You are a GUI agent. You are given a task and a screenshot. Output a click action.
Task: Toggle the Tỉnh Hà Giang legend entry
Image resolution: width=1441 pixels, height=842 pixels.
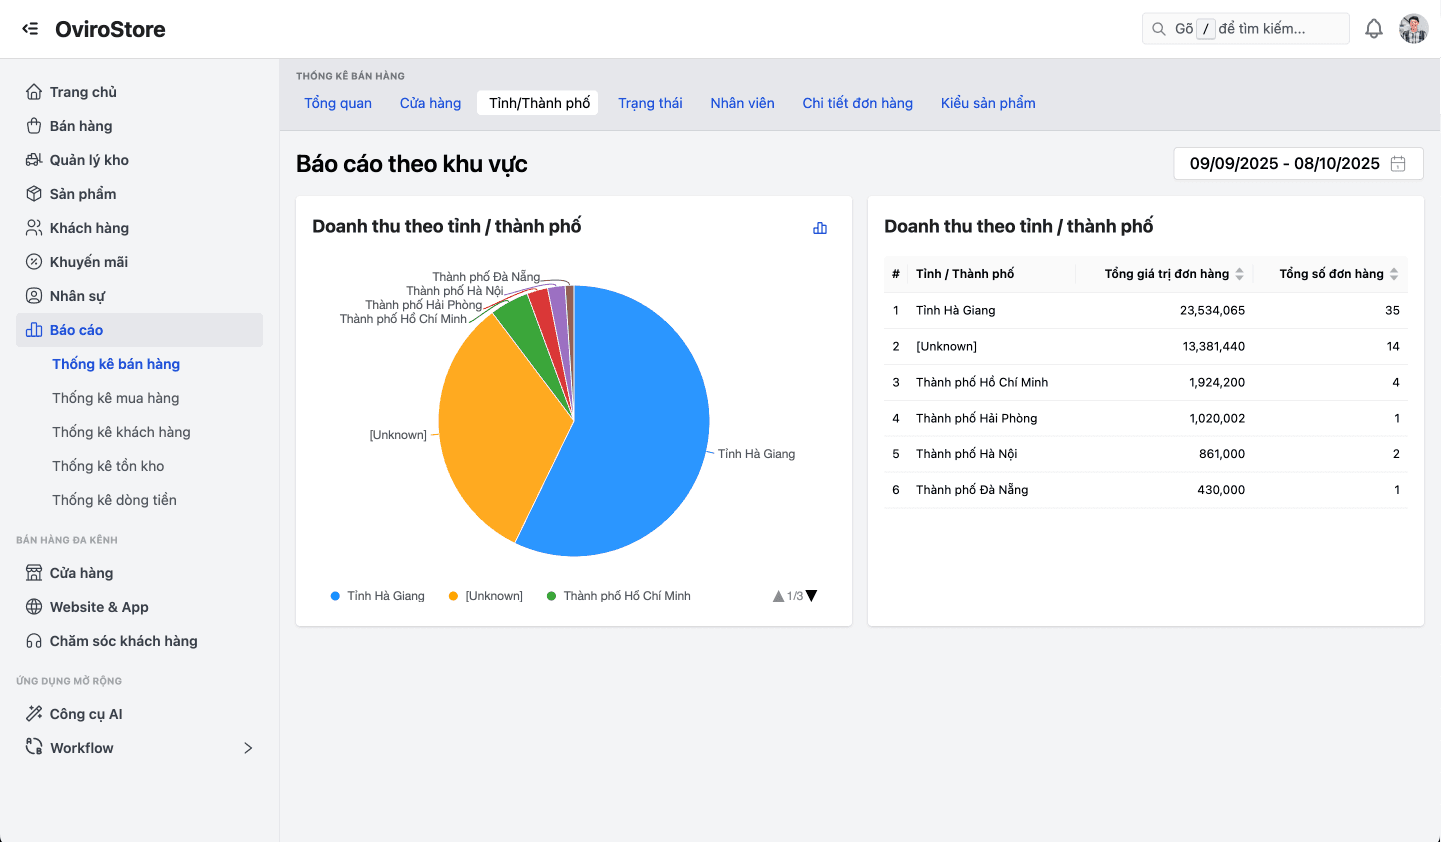point(387,595)
